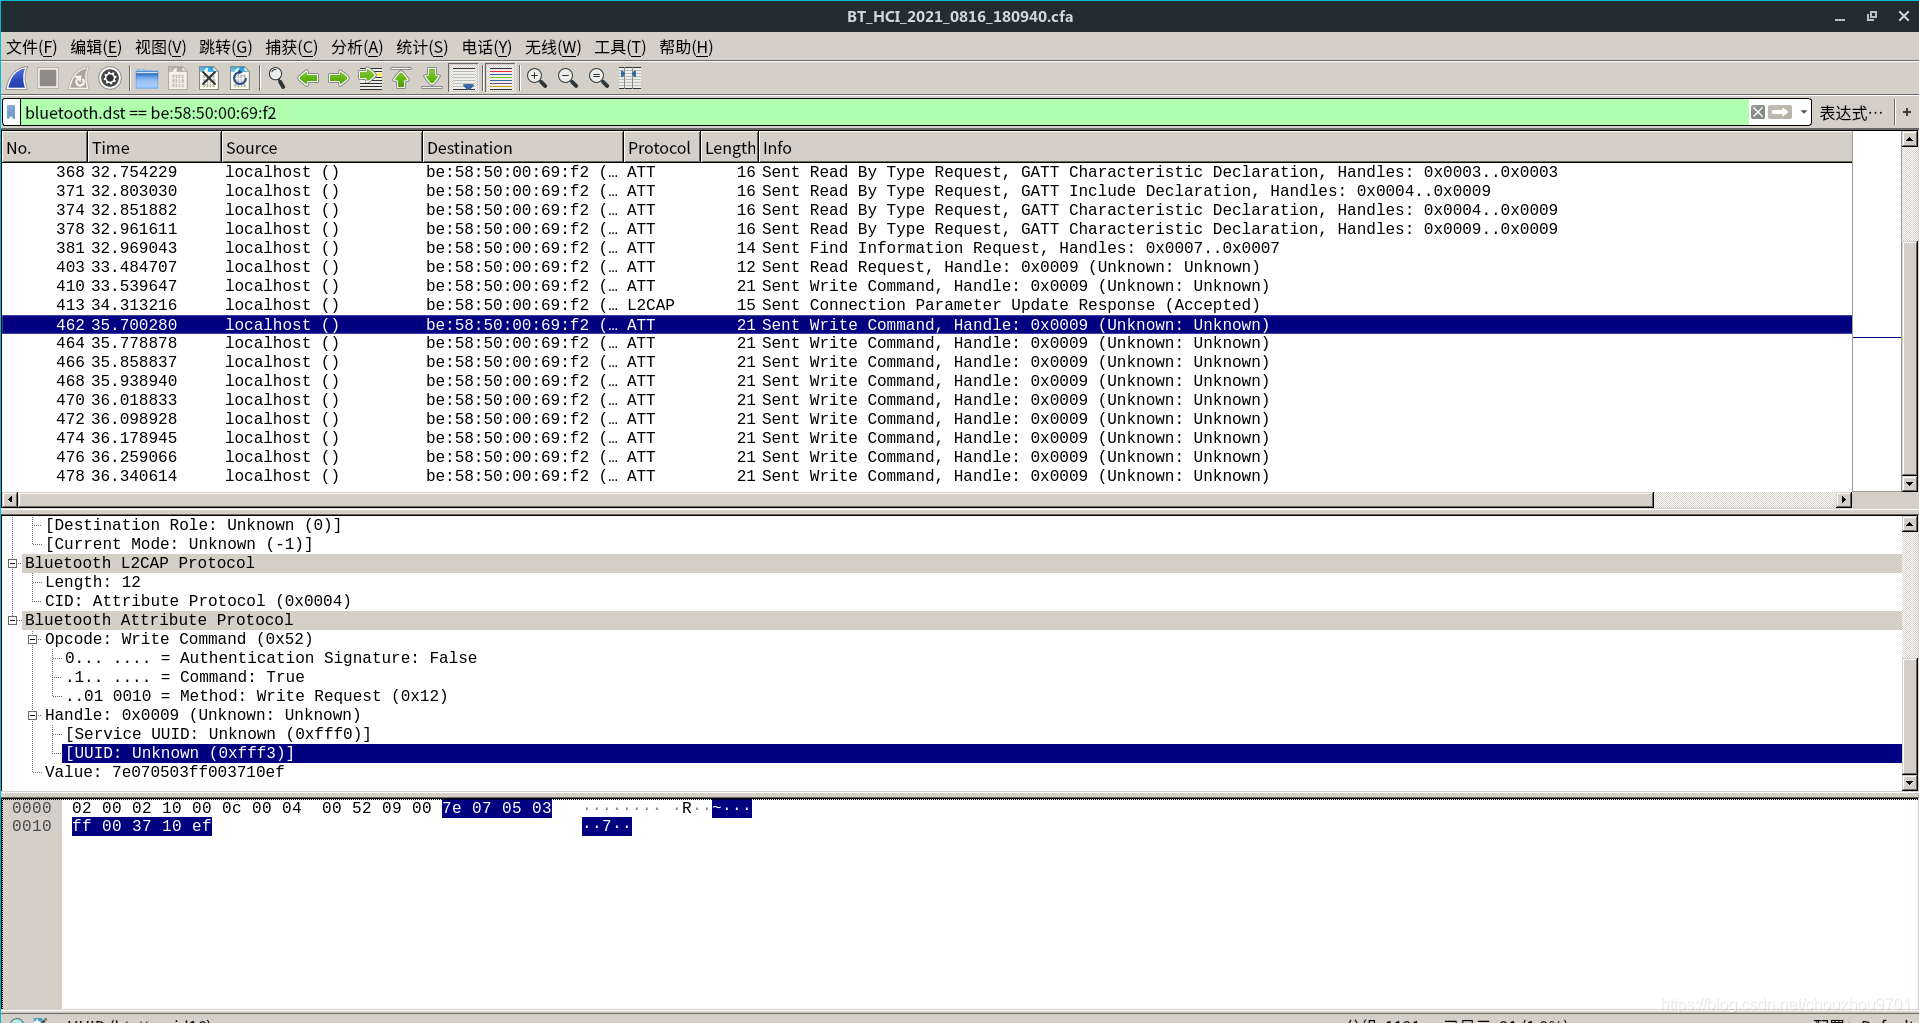Open the 捕获(C) menu

click(x=291, y=47)
